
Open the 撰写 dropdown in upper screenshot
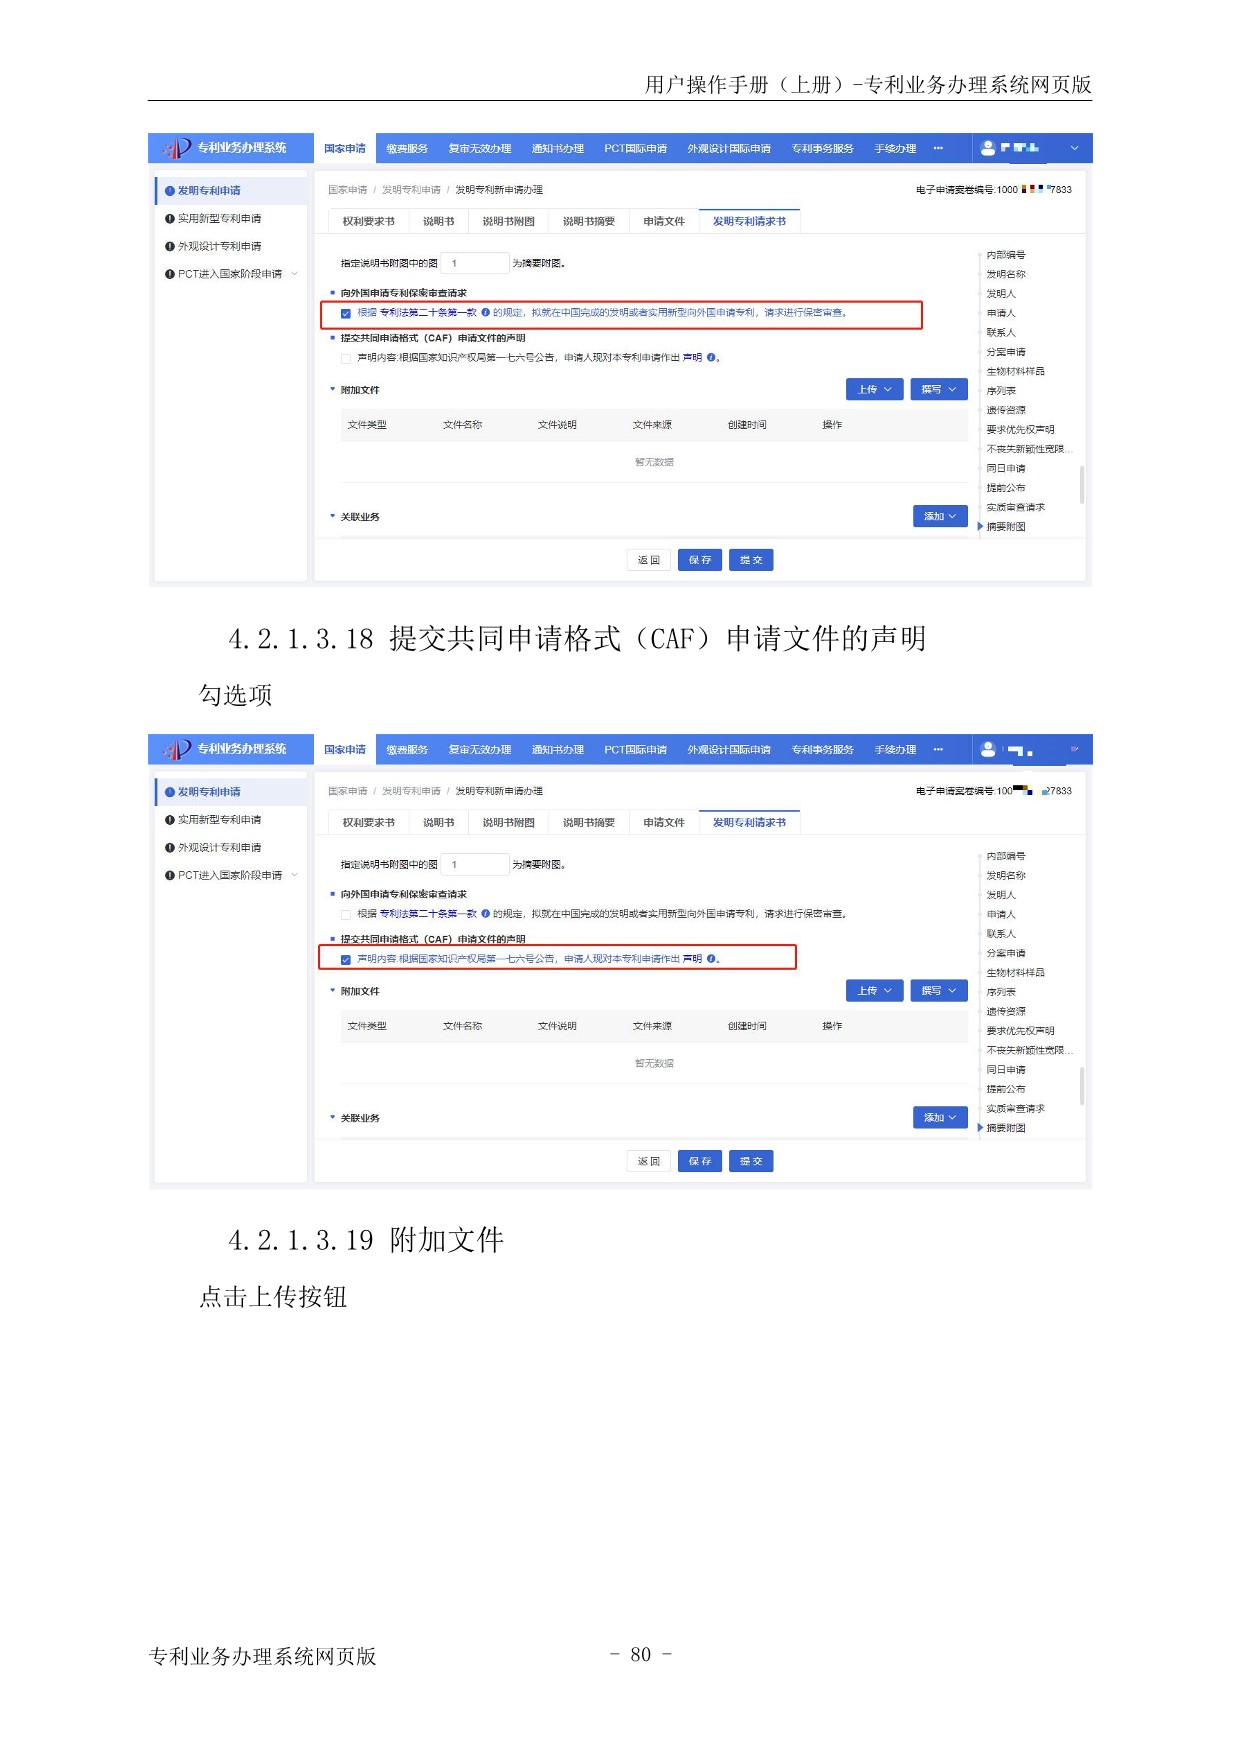[938, 390]
